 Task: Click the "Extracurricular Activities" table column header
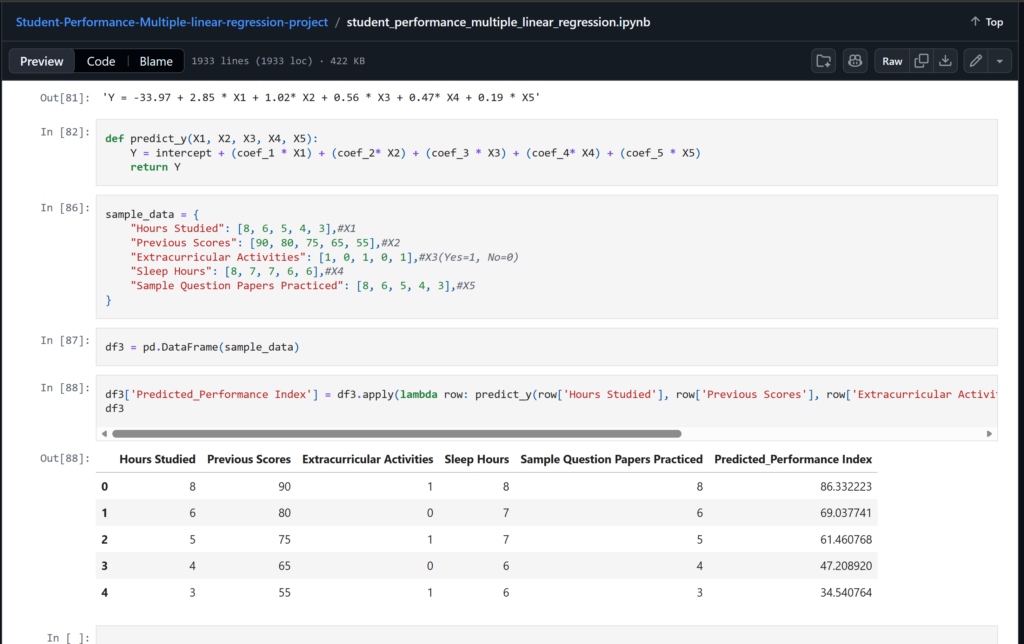(368, 459)
